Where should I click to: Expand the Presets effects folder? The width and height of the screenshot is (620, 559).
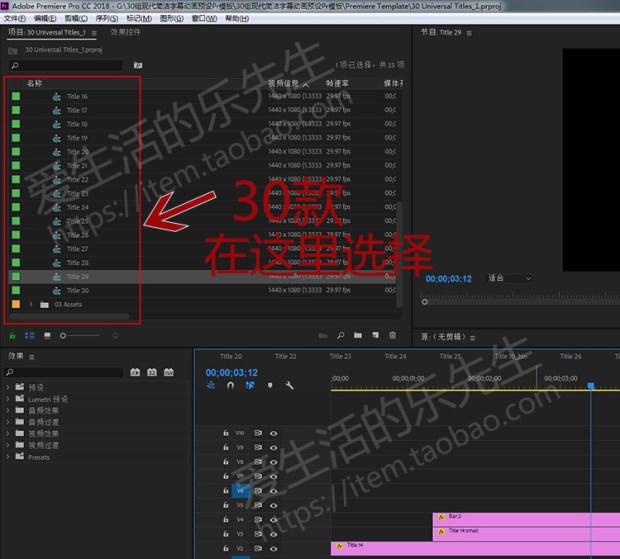pyautogui.click(x=8, y=457)
